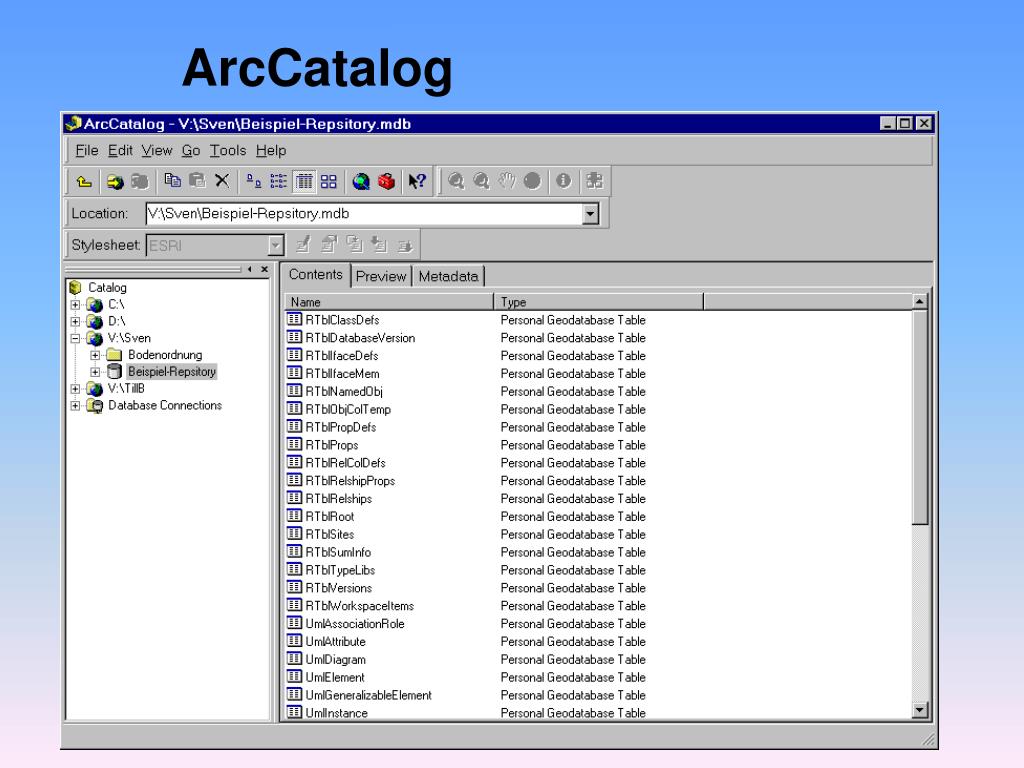Select the Database Connections item
This screenshot has width=1024, height=768.
click(165, 406)
